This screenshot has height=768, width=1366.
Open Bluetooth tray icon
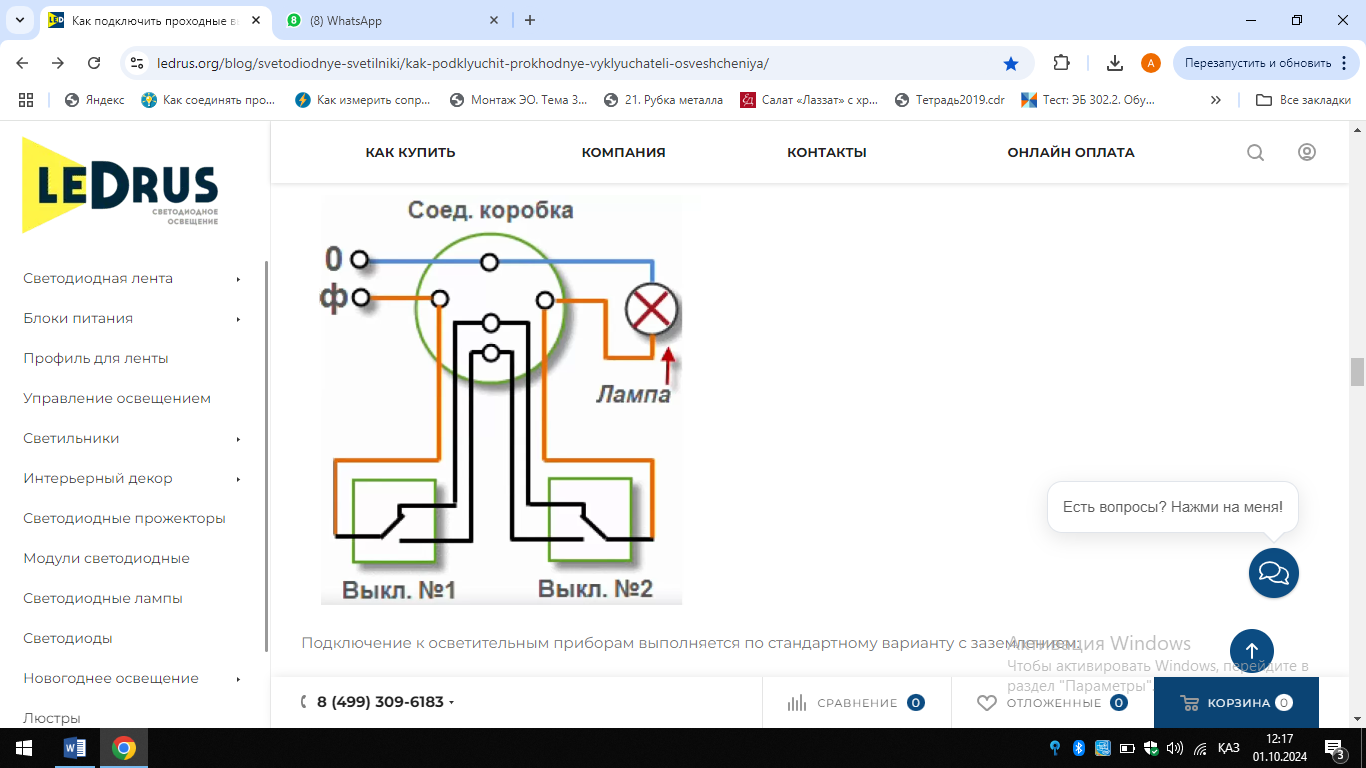click(x=1079, y=748)
